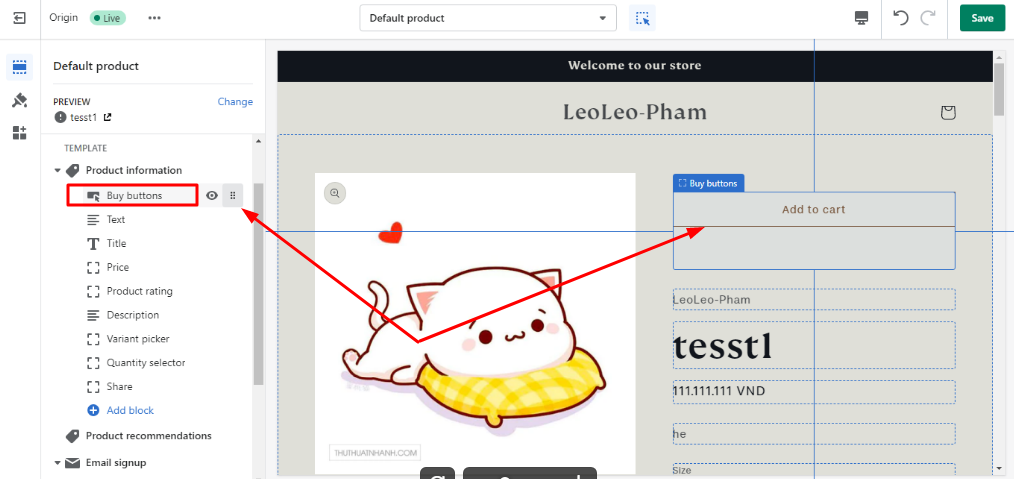Select the Price block
This screenshot has width=1014, height=479.
click(118, 268)
